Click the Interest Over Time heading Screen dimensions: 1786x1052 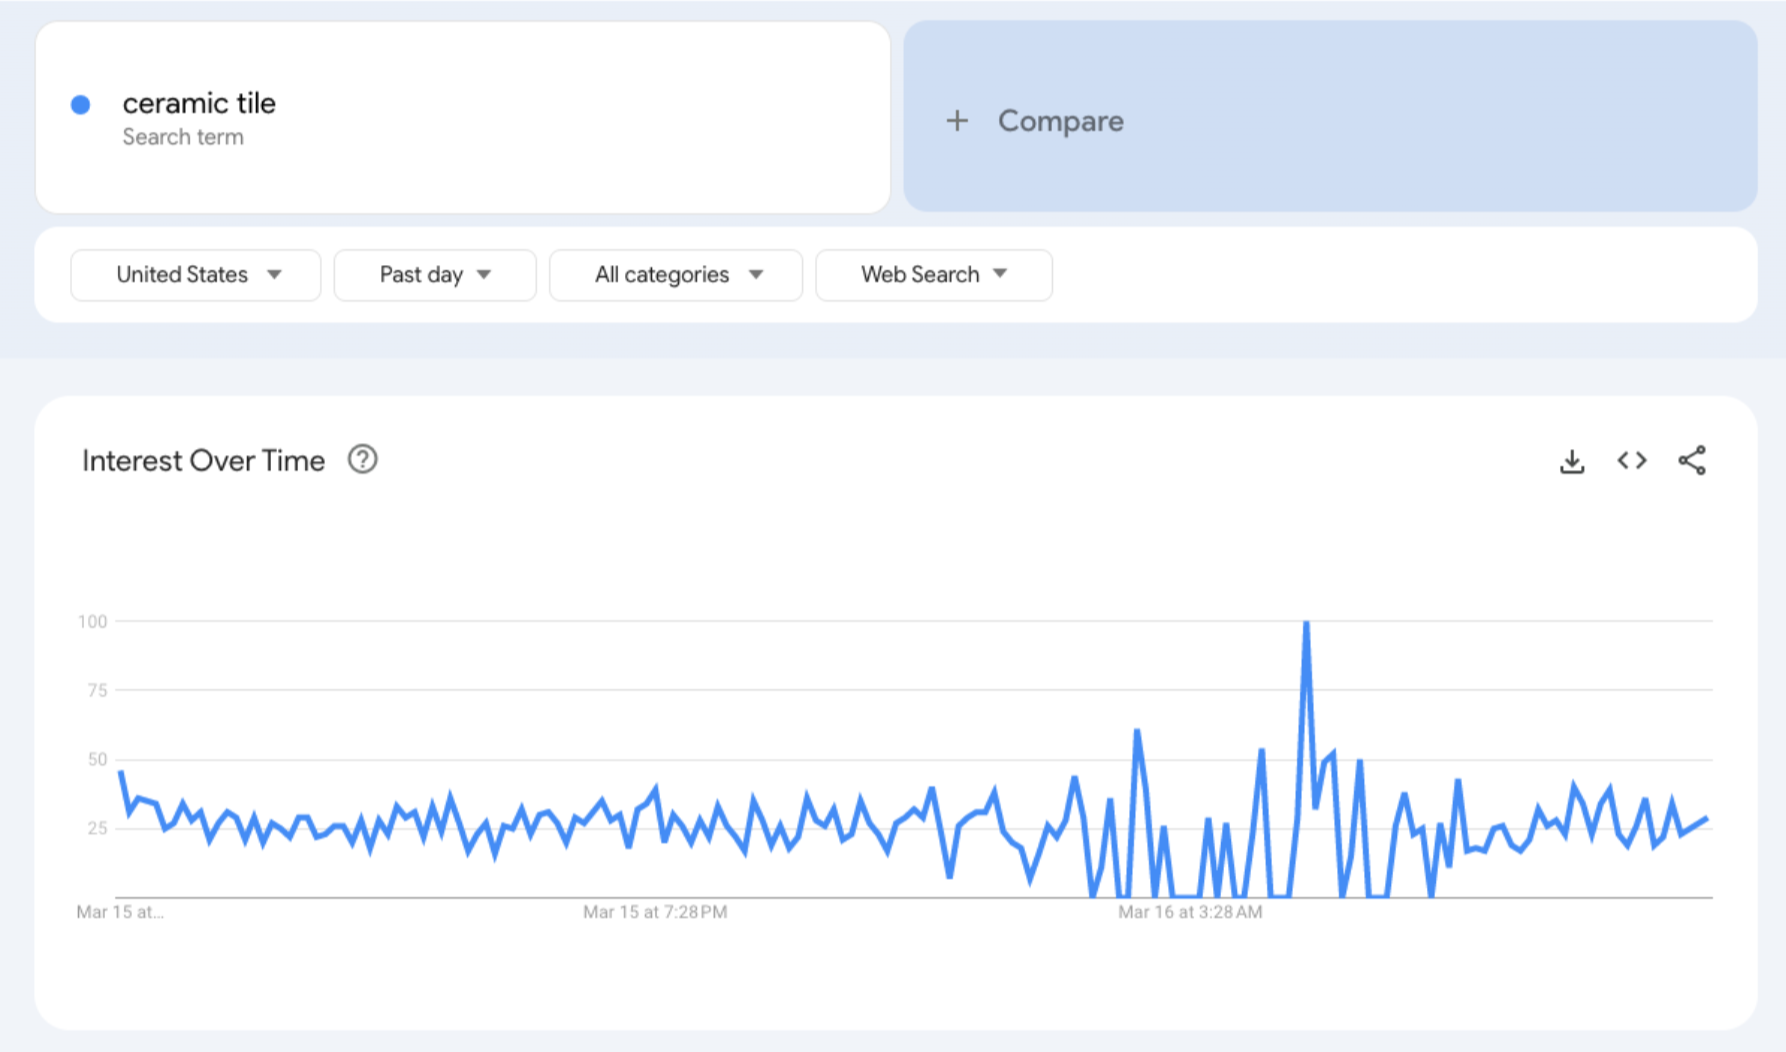pyautogui.click(x=203, y=461)
